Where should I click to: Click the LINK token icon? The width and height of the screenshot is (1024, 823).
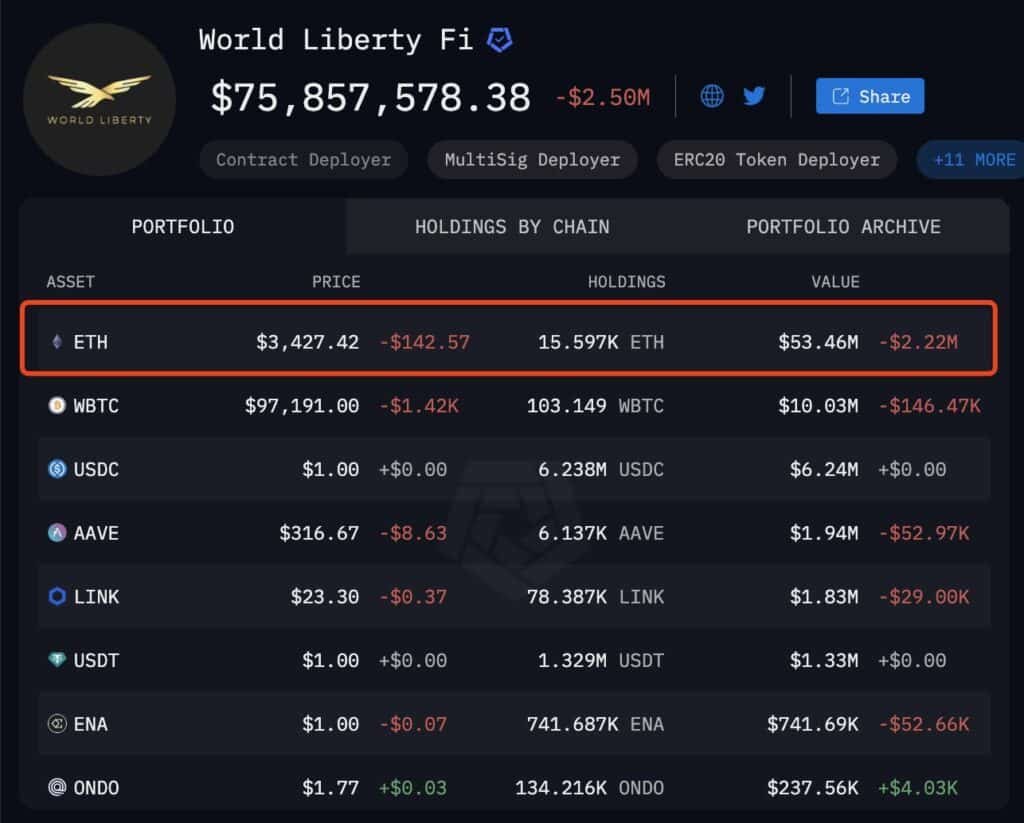click(x=57, y=597)
